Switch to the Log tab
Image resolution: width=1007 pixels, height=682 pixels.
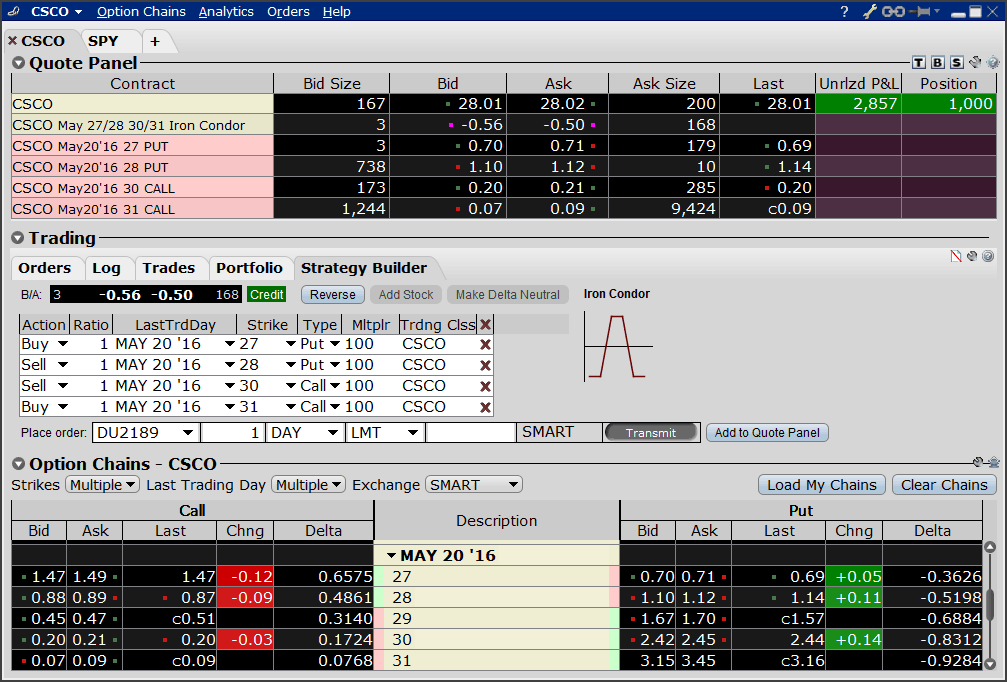[x=106, y=268]
